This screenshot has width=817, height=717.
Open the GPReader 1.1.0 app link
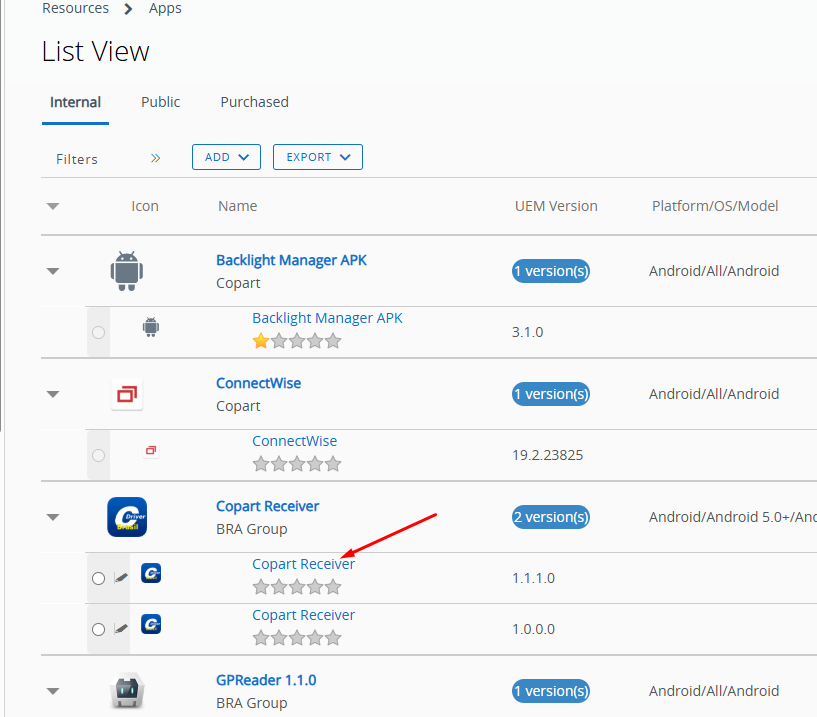coord(266,680)
